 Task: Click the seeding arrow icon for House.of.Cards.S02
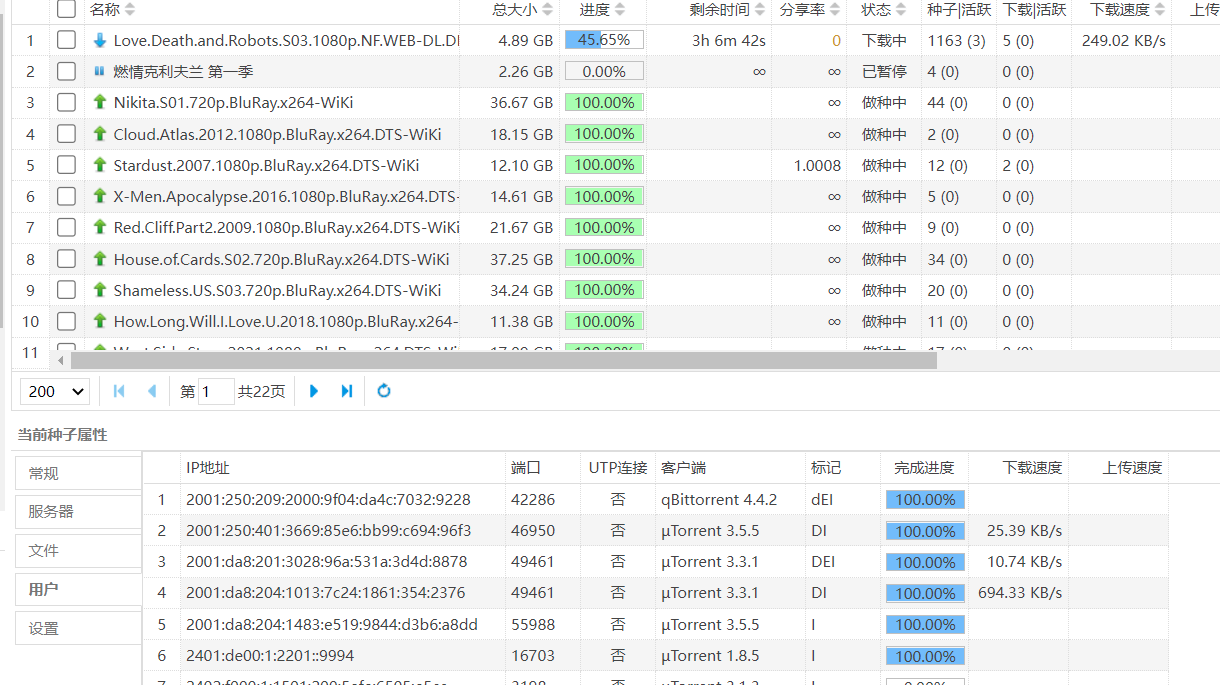[99, 259]
